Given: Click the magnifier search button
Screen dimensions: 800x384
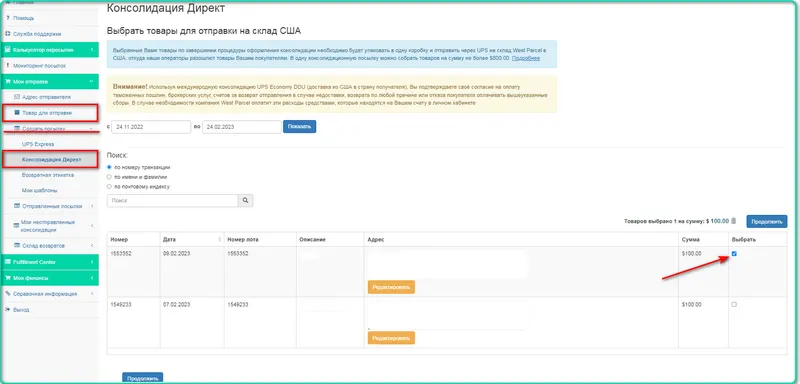Looking at the screenshot, I should 245,201.
